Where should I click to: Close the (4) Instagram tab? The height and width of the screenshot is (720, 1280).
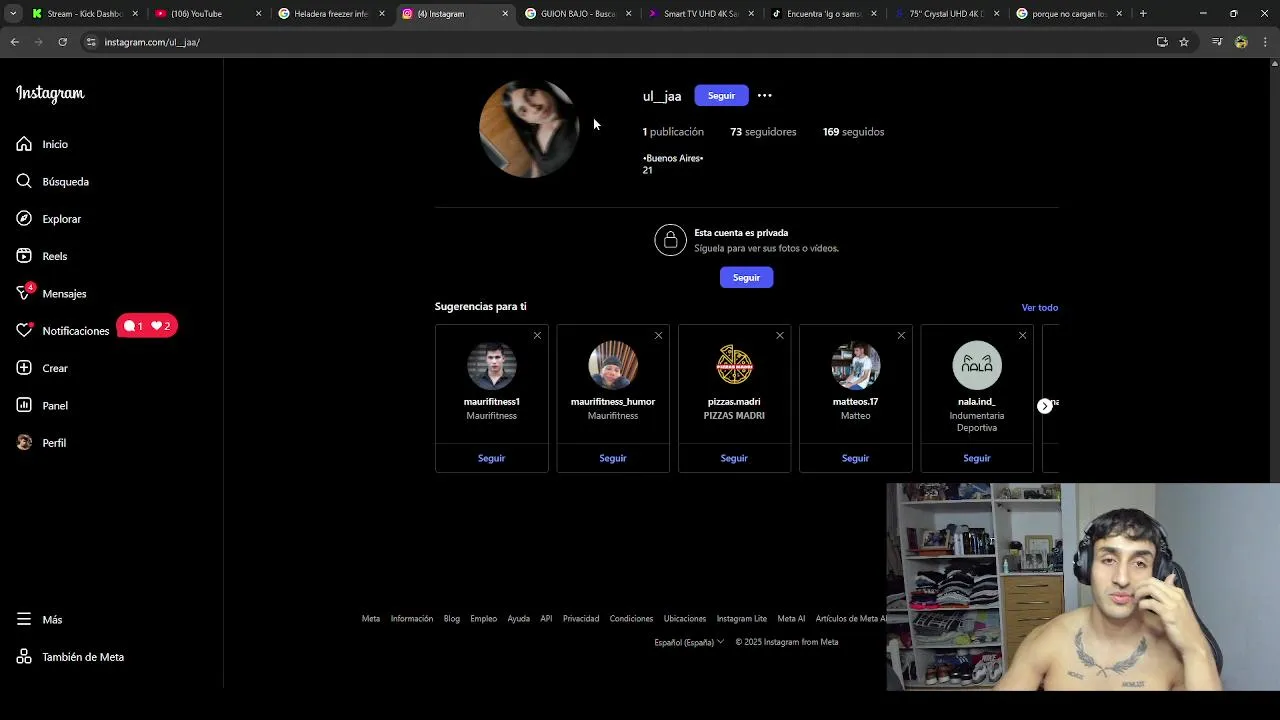click(x=505, y=14)
